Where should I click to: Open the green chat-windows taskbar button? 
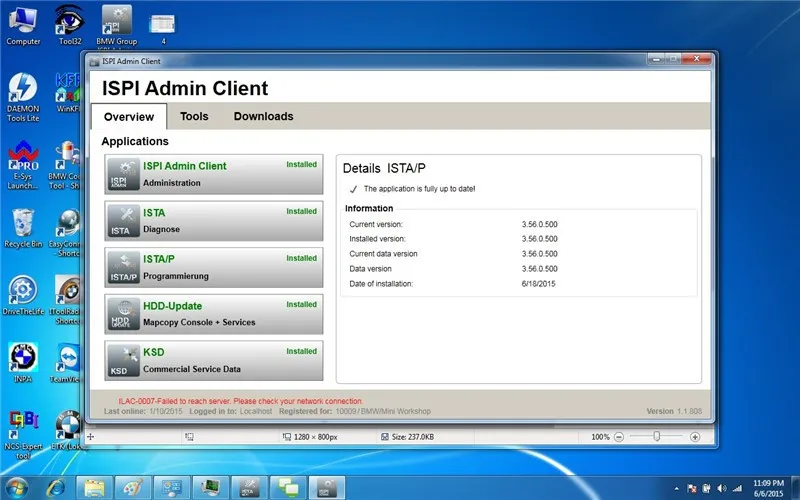288,488
